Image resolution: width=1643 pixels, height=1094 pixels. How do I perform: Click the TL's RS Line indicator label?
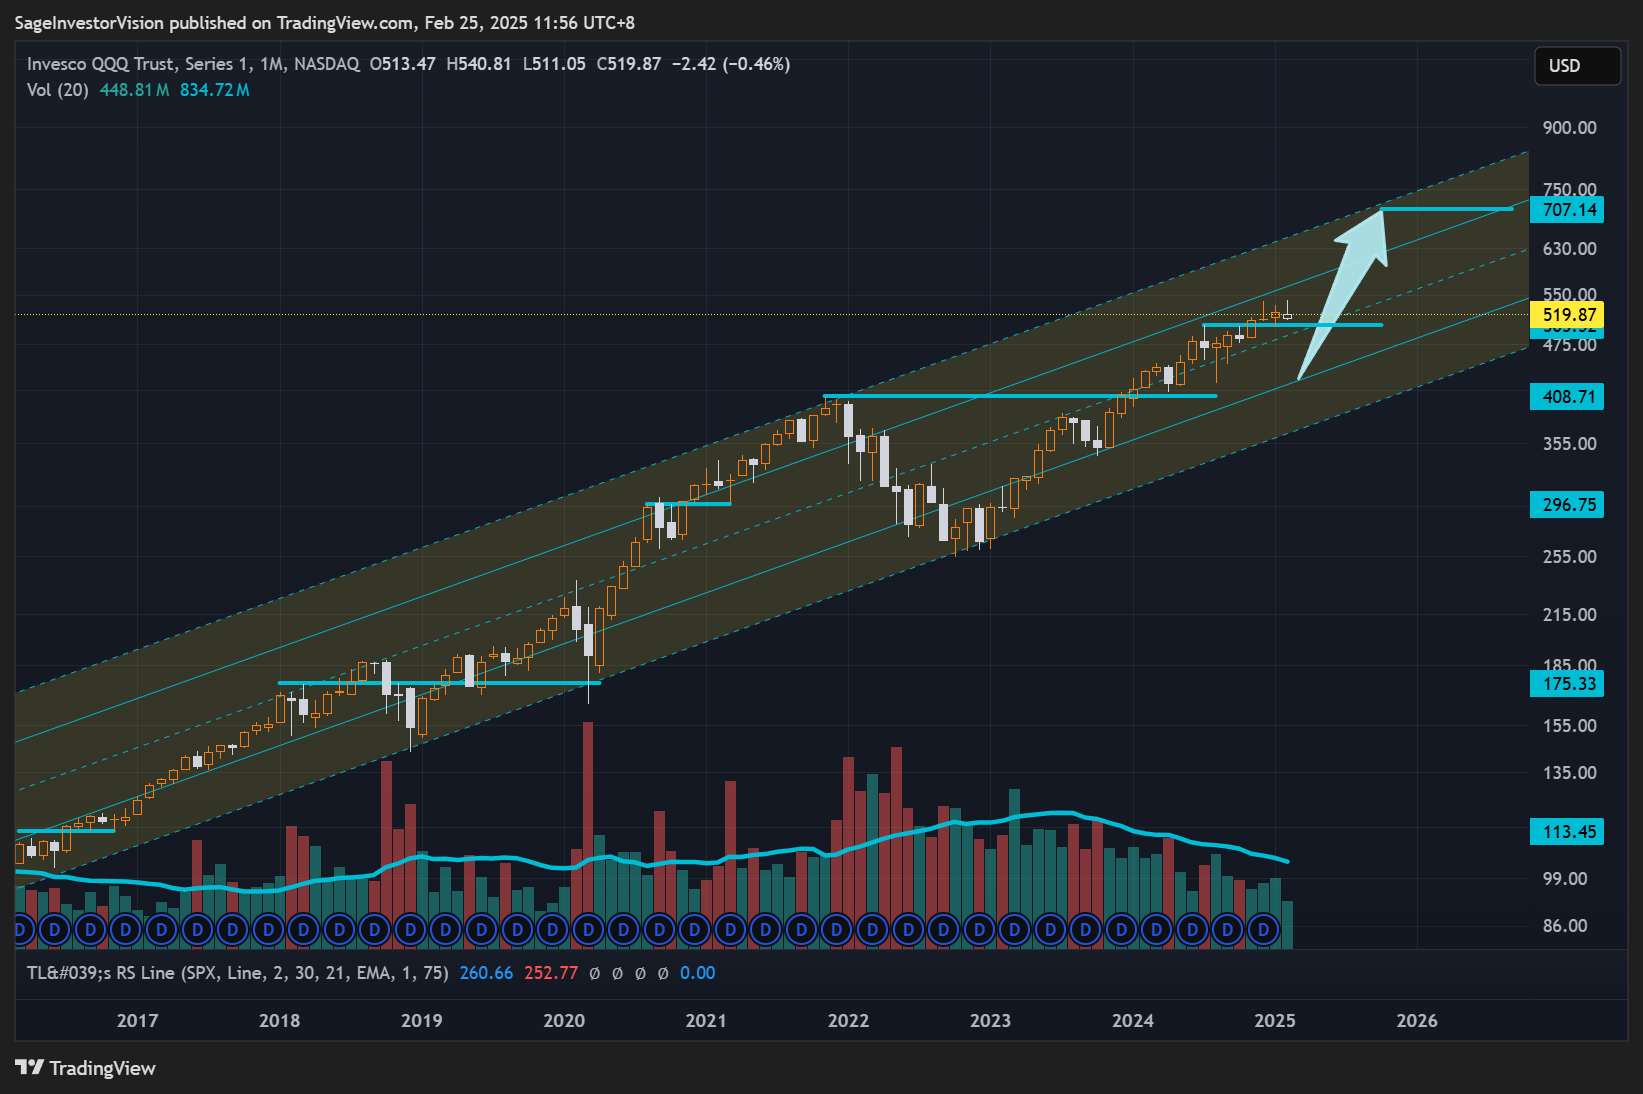(238, 973)
